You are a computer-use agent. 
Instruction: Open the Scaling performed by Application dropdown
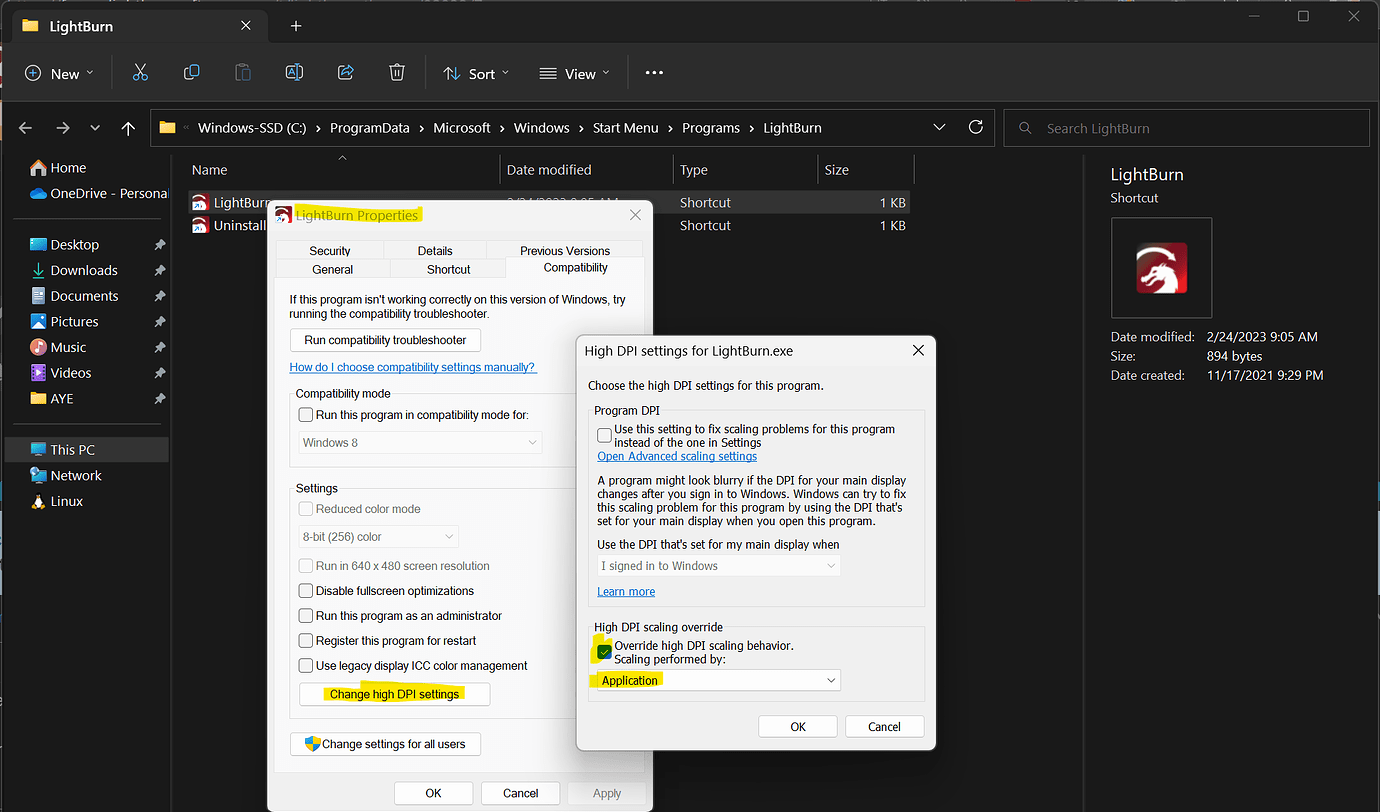(x=717, y=680)
